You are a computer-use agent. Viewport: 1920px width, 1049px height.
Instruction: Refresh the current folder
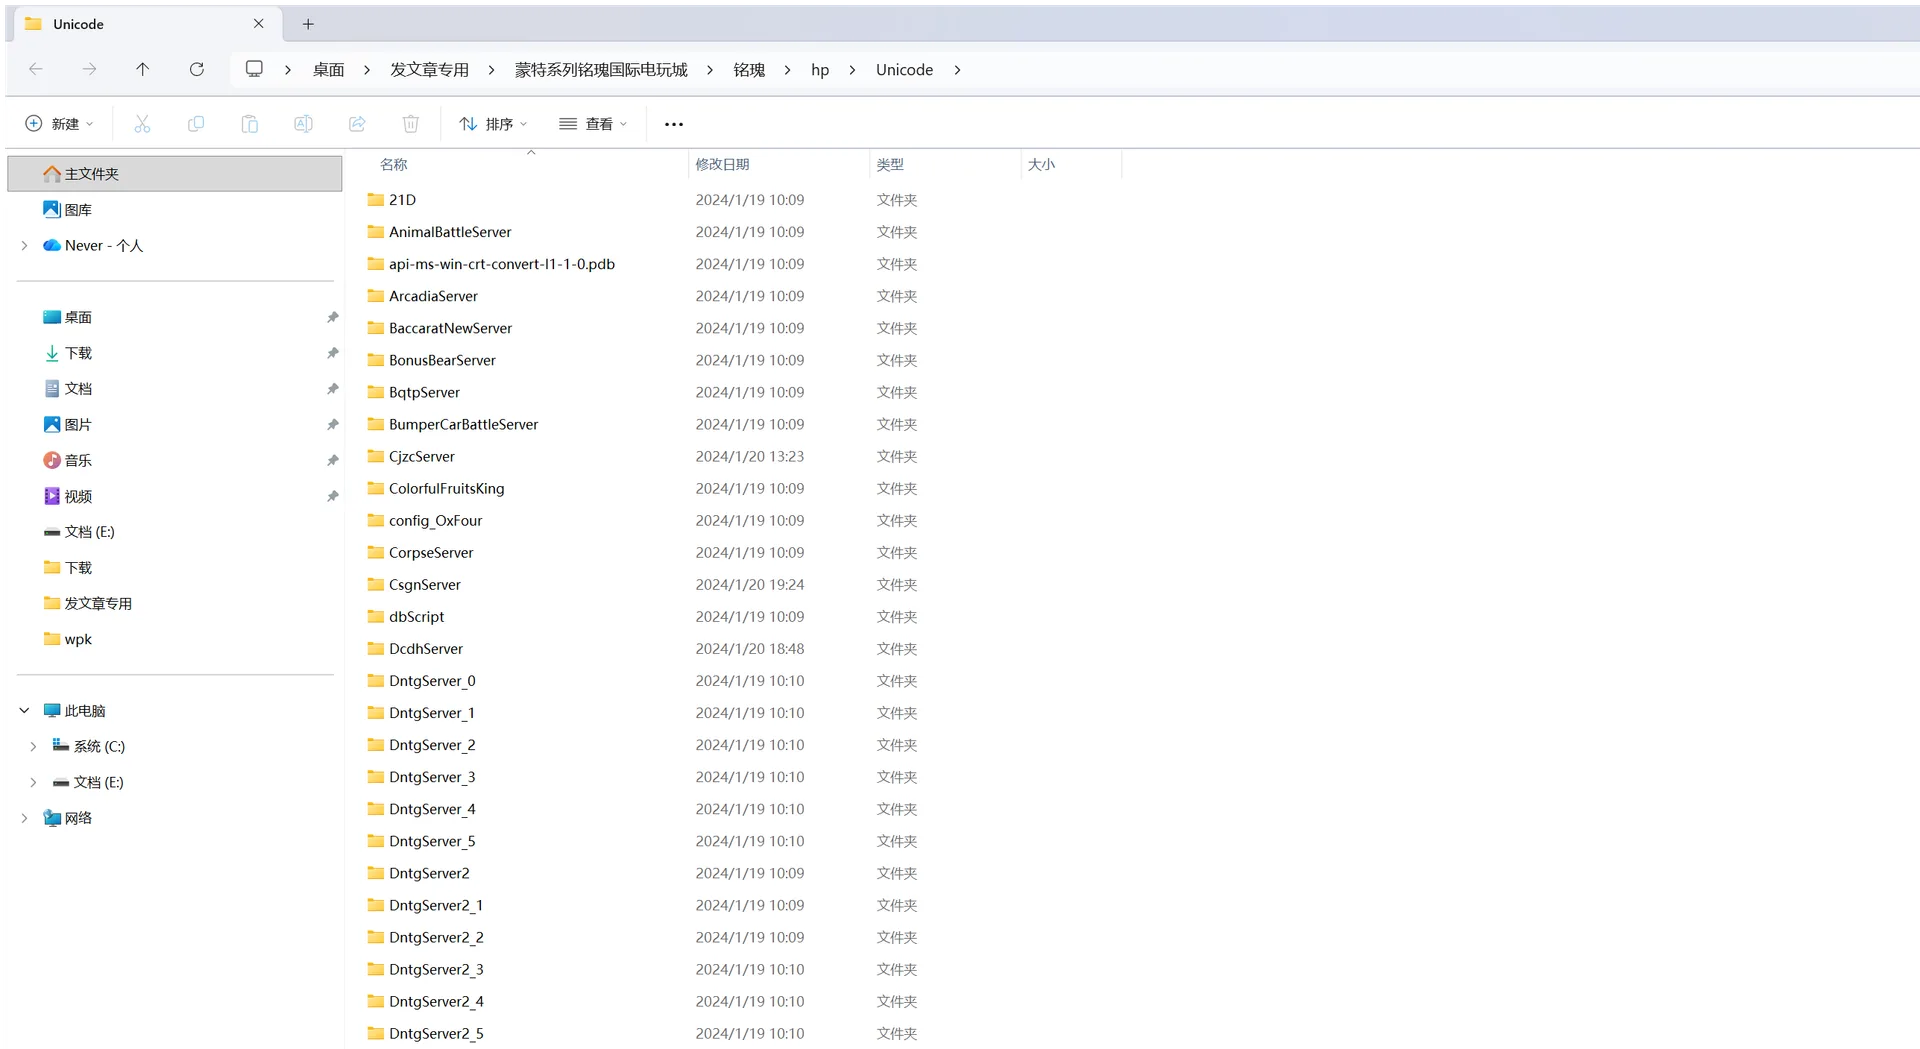tap(196, 69)
